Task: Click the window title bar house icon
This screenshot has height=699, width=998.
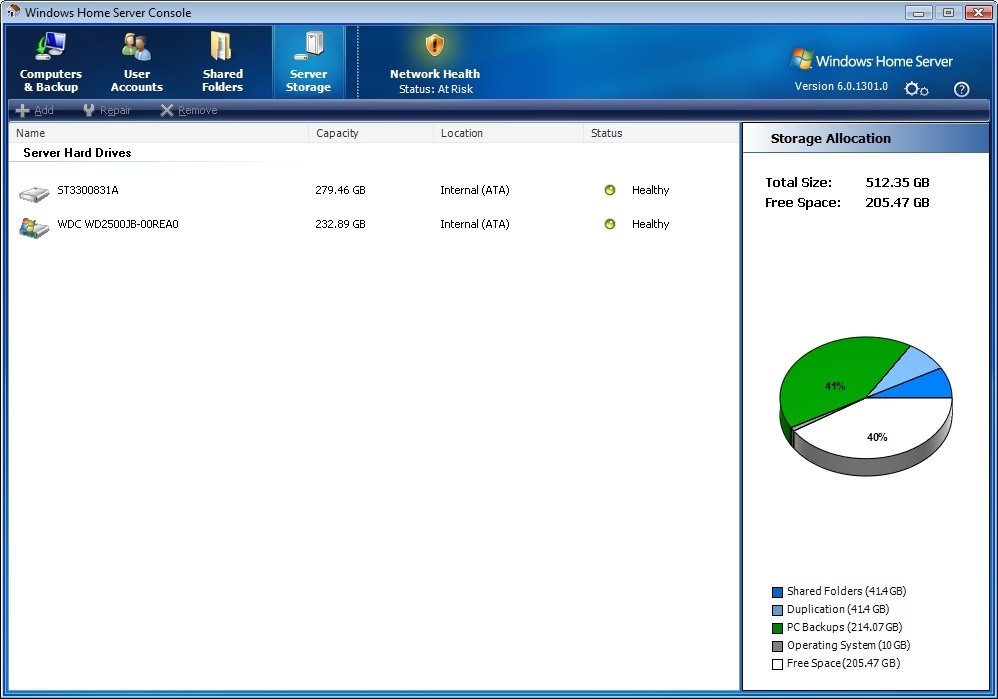Action: pyautogui.click(x=13, y=11)
